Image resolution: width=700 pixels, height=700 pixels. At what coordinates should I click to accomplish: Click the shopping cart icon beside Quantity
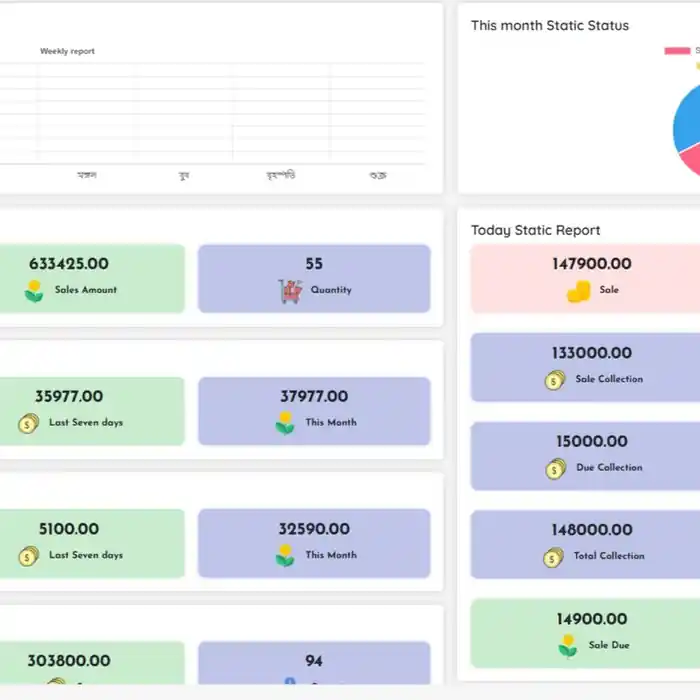pos(291,291)
